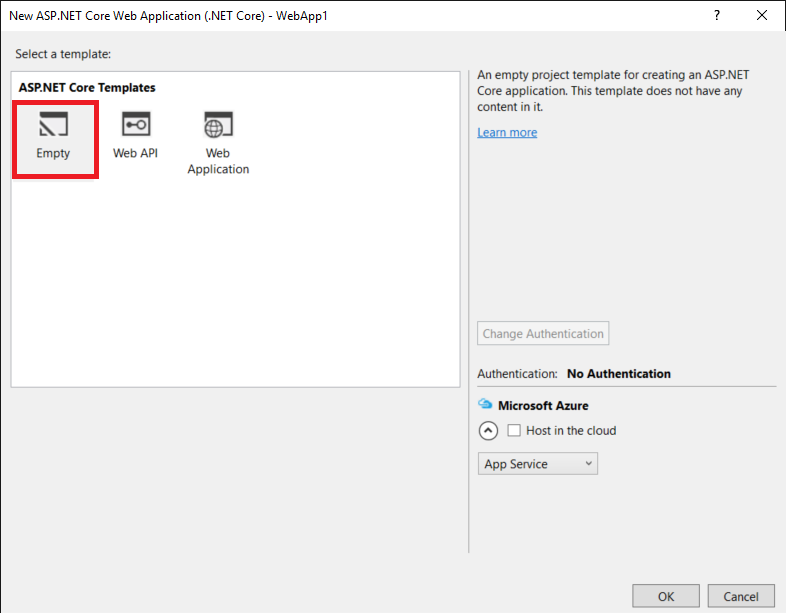Click the Microsoft Azure heading text

click(x=543, y=406)
